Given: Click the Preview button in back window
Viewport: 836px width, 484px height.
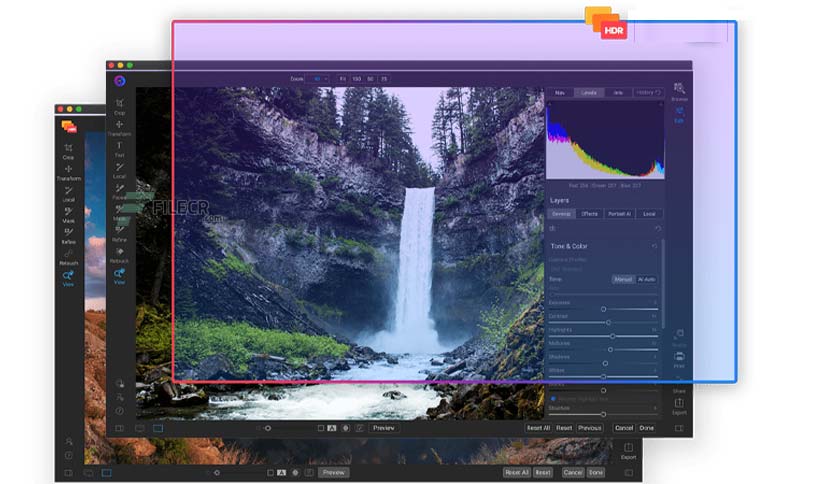Looking at the screenshot, I should [333, 472].
